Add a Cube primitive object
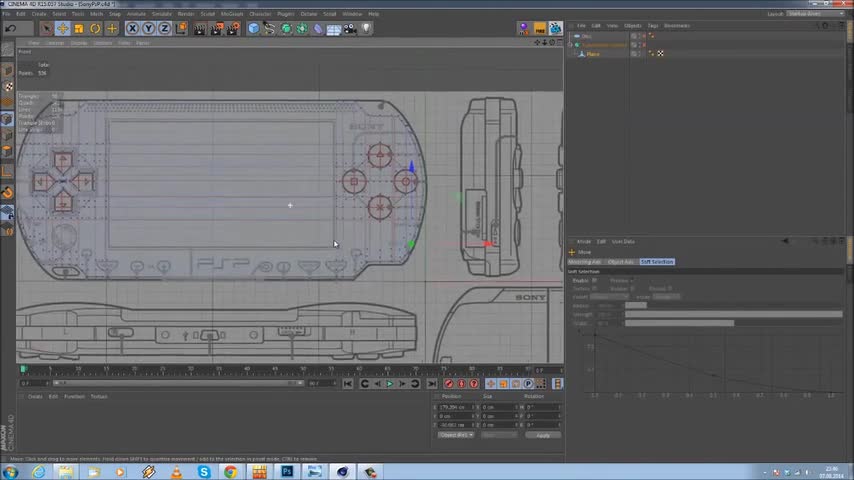This screenshot has width=854, height=480. point(254,28)
